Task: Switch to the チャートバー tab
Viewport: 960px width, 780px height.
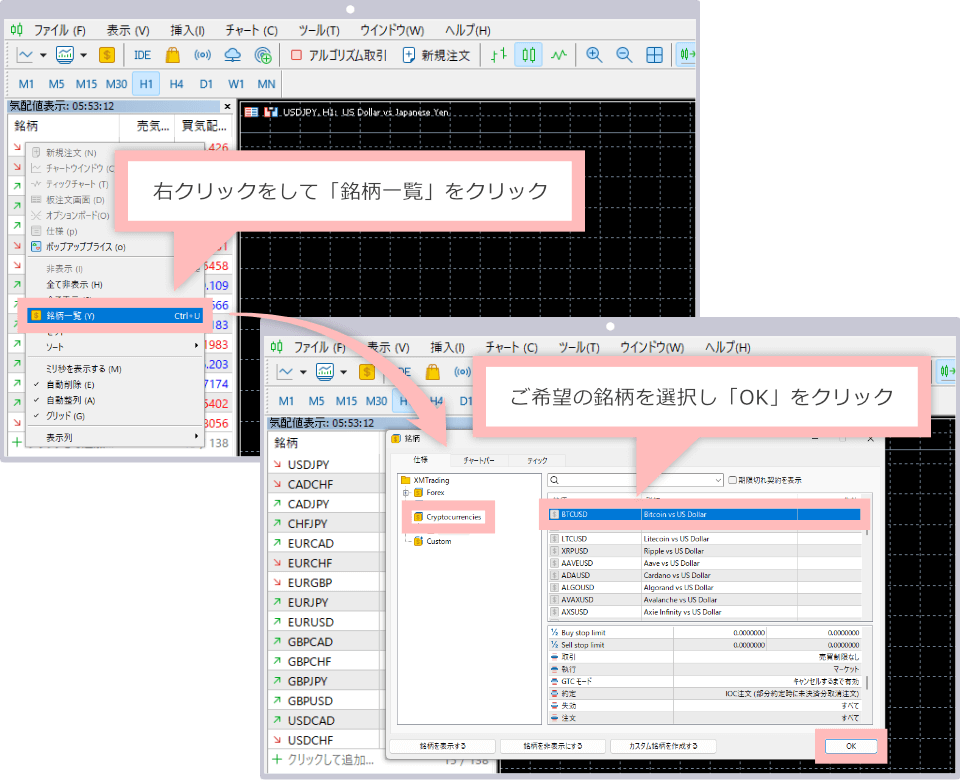Action: [x=476, y=461]
